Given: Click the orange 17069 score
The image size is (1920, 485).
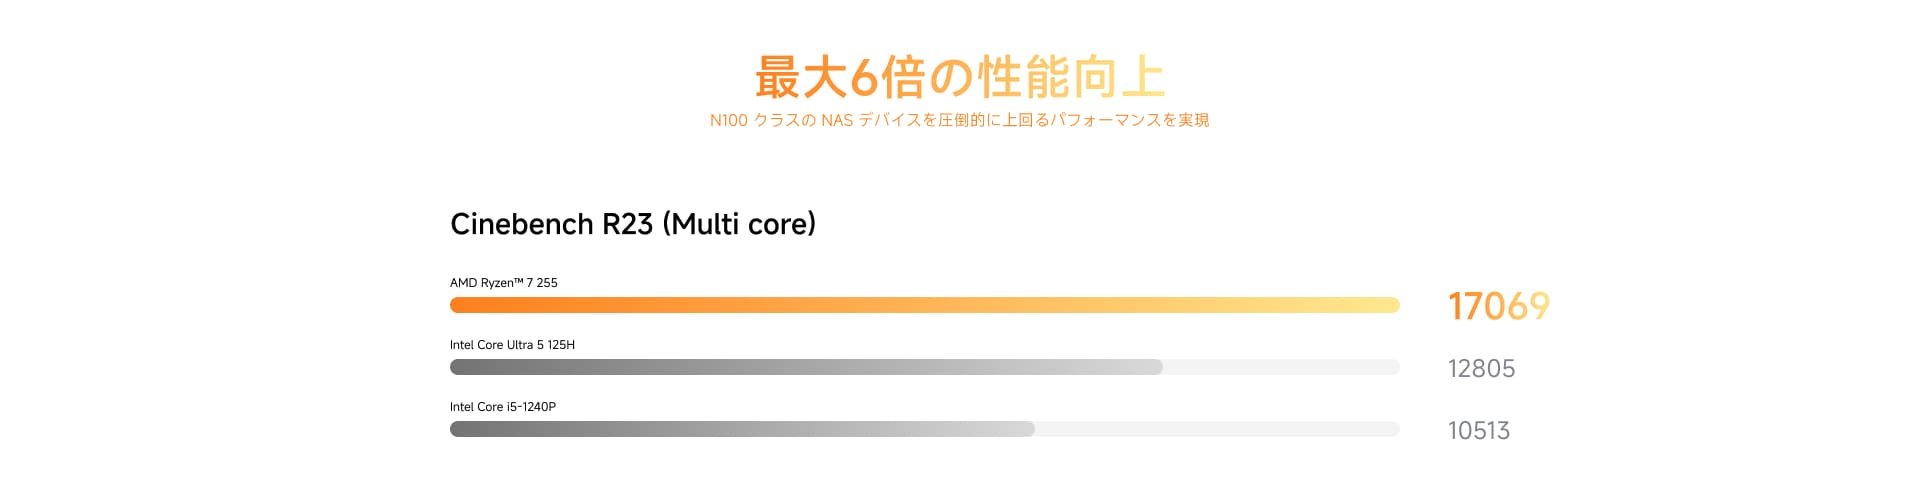Looking at the screenshot, I should pos(1498,306).
